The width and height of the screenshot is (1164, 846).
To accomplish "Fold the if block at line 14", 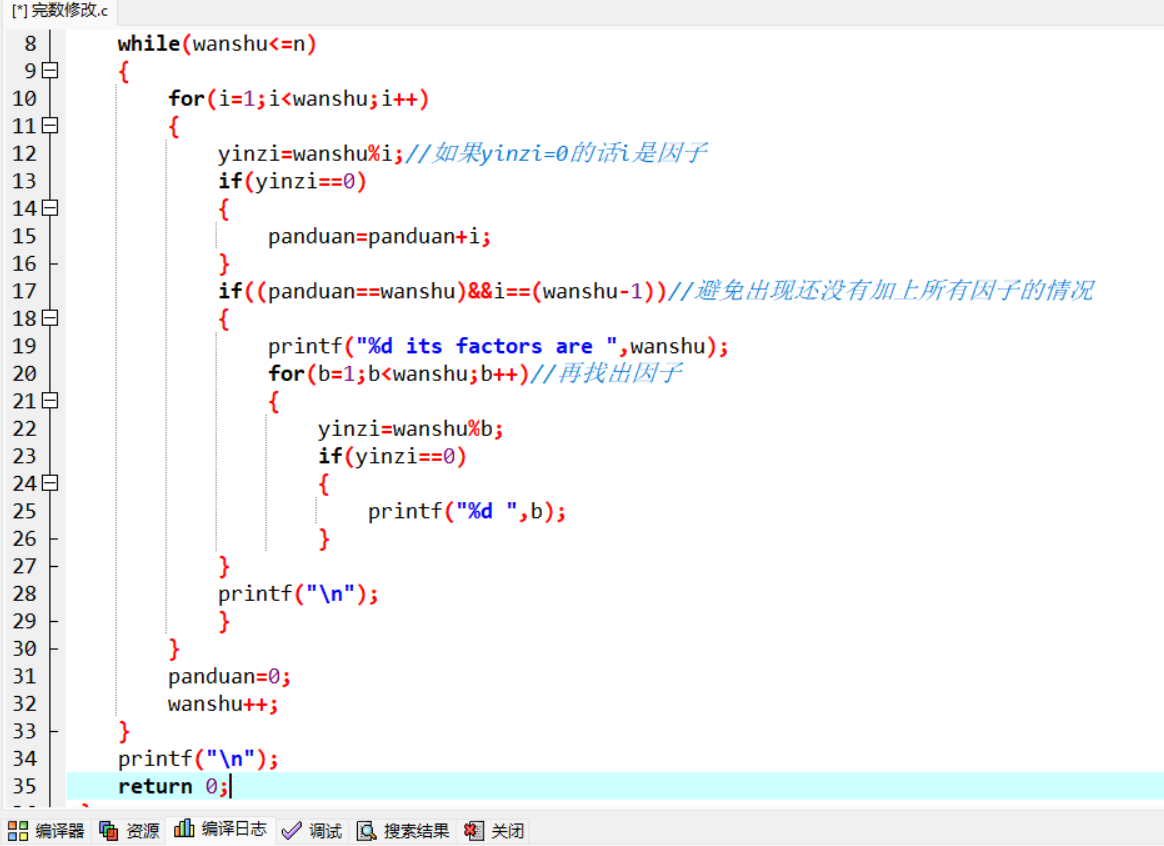I will [50, 208].
